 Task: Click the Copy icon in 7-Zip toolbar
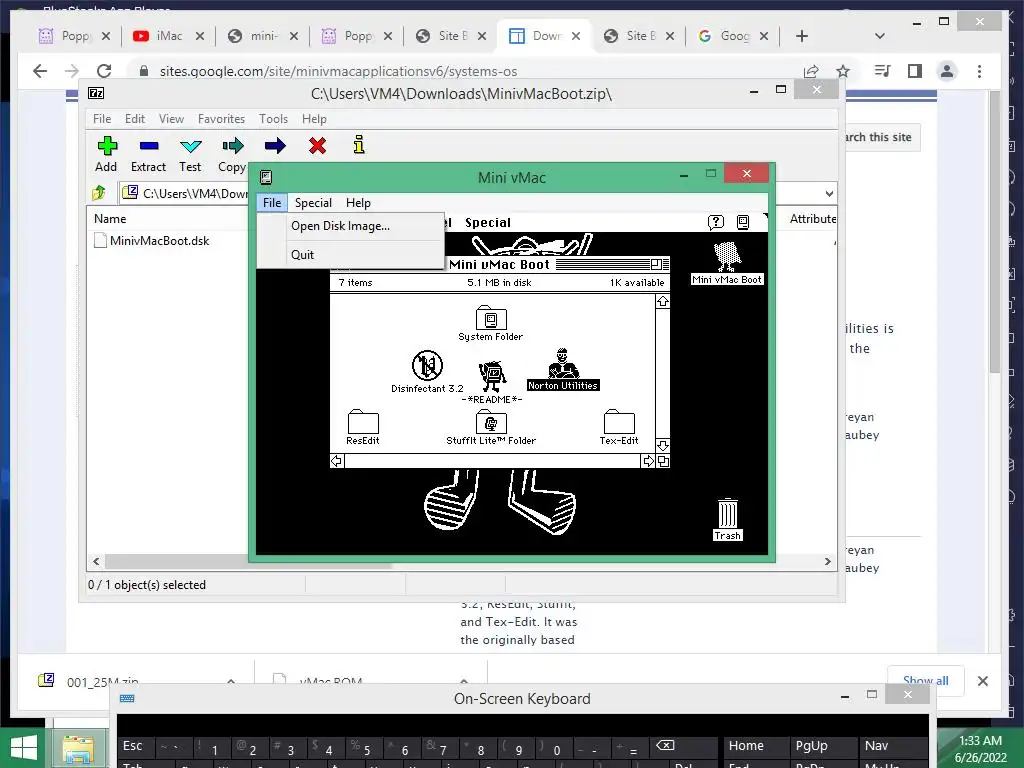pyautogui.click(x=232, y=154)
